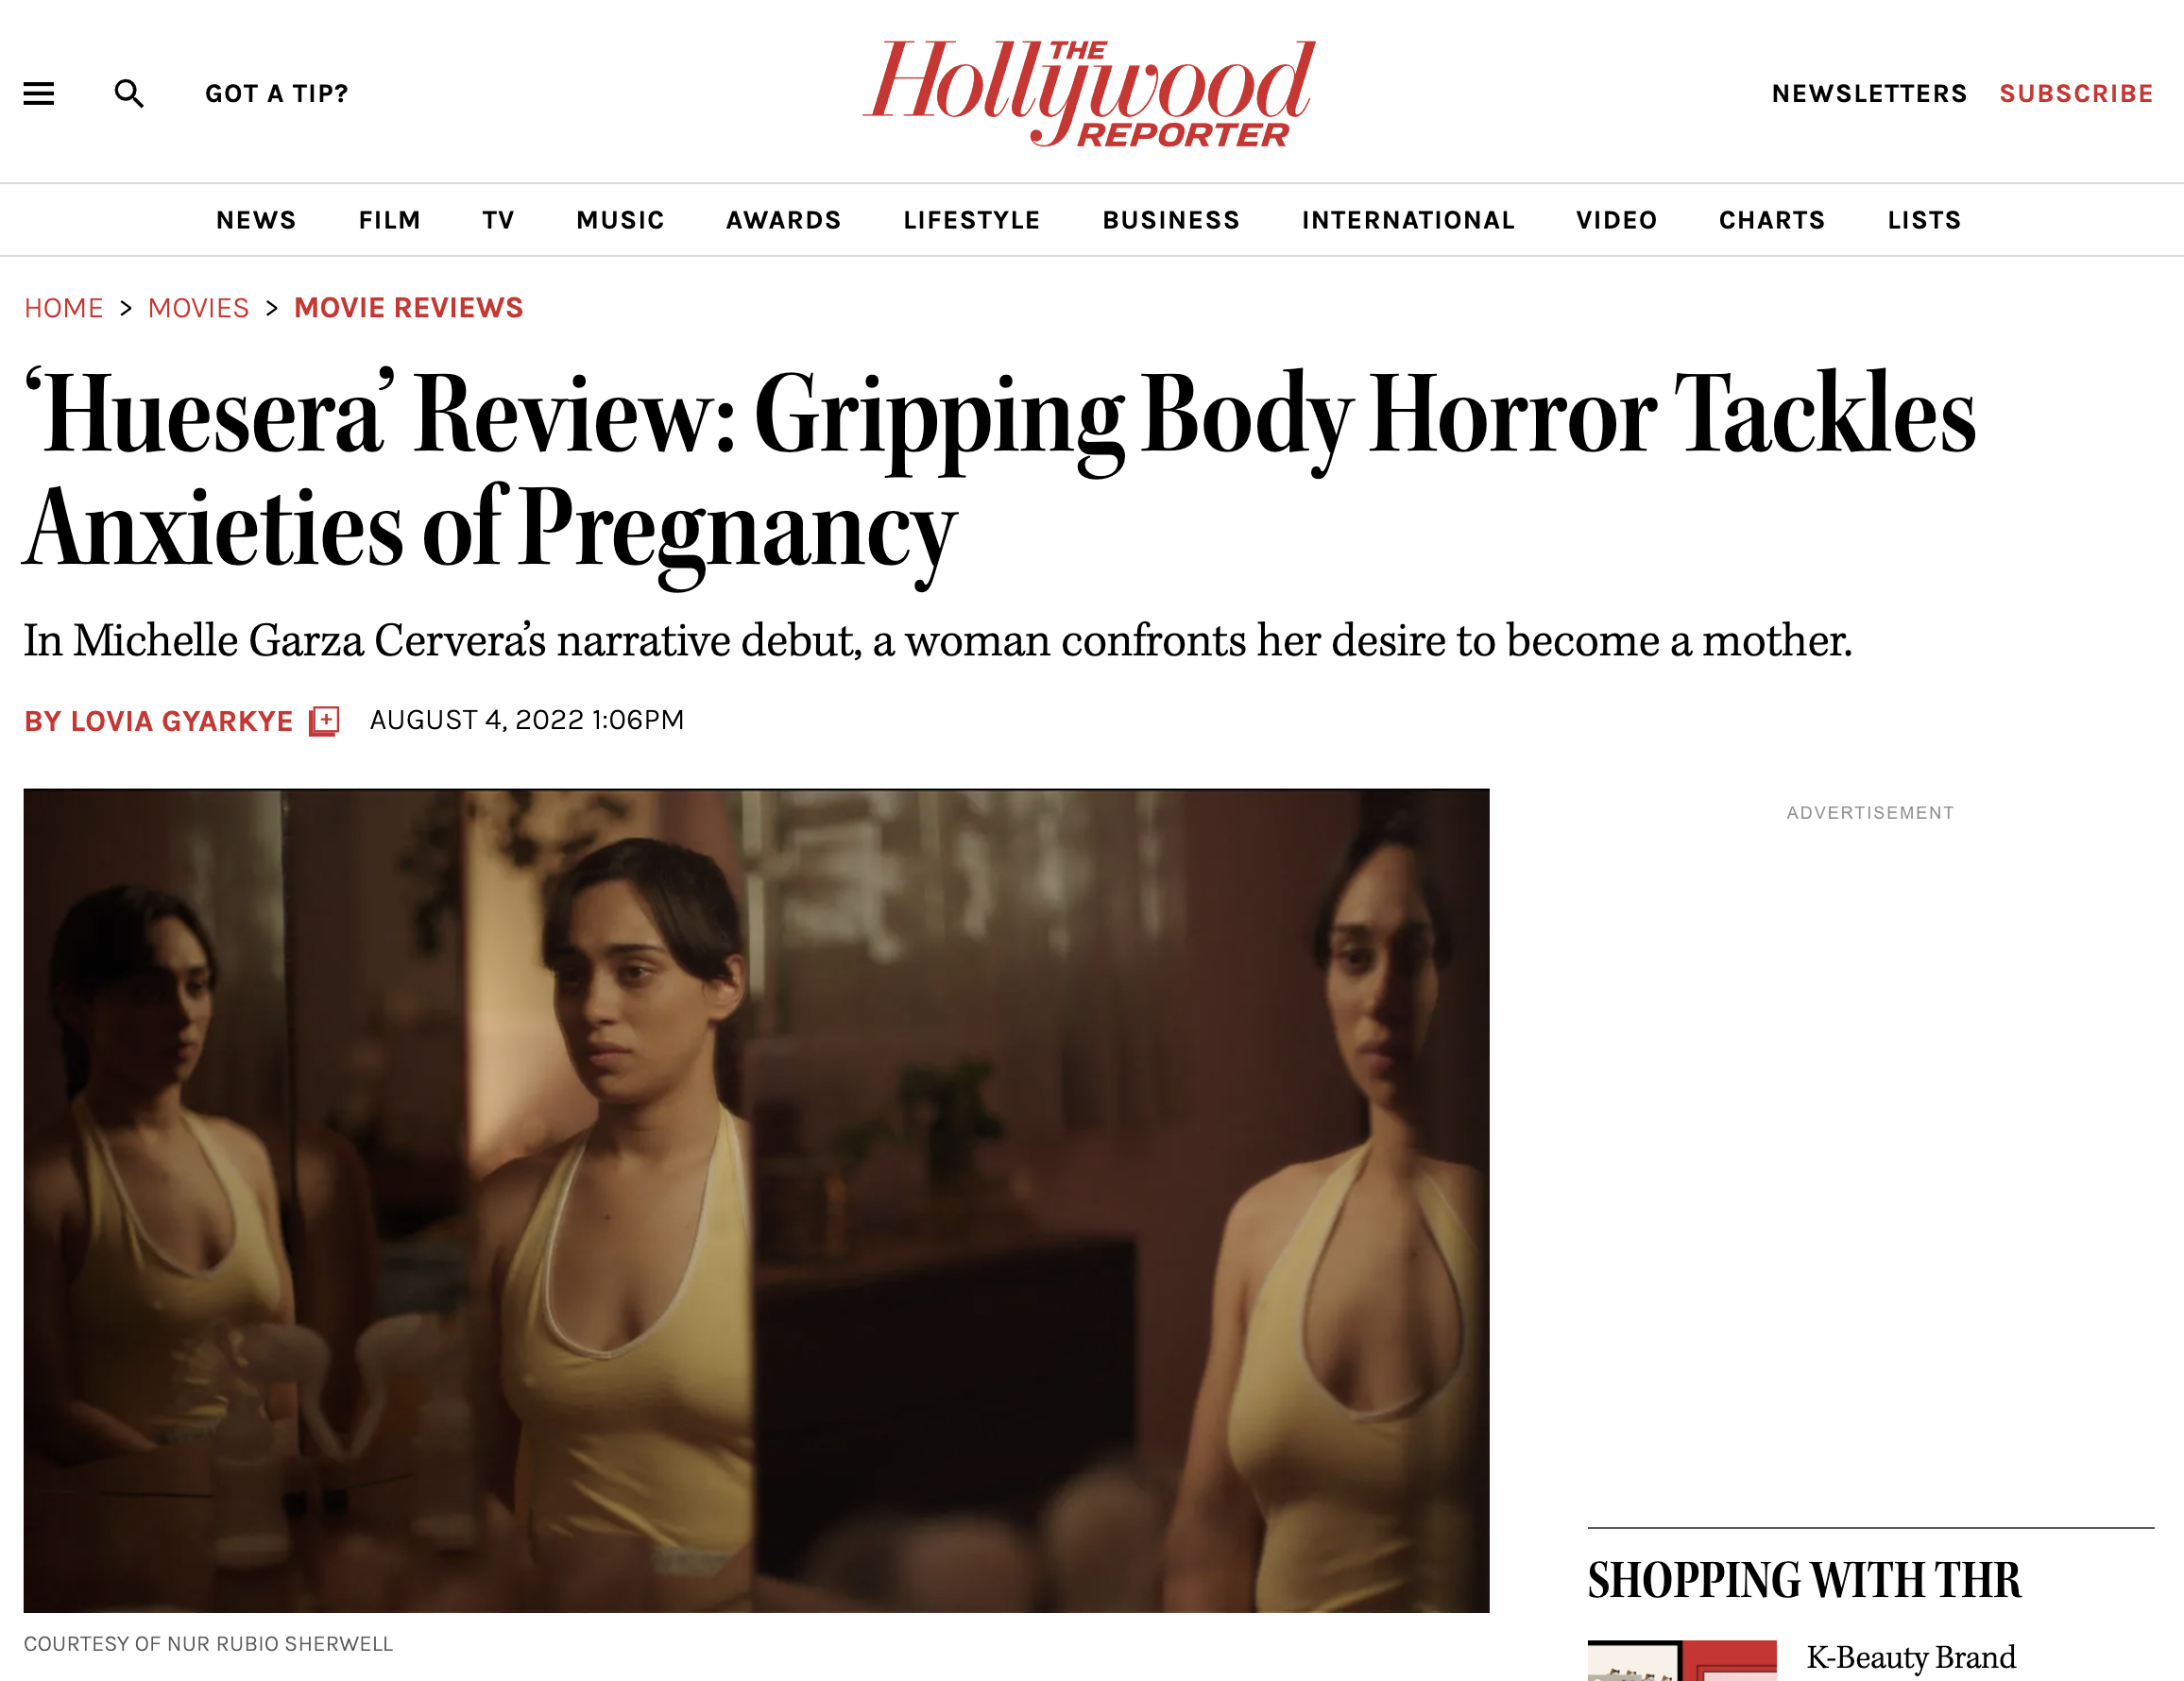2184x1681 pixels.
Task: Select Film in navigation bar
Action: [x=390, y=220]
